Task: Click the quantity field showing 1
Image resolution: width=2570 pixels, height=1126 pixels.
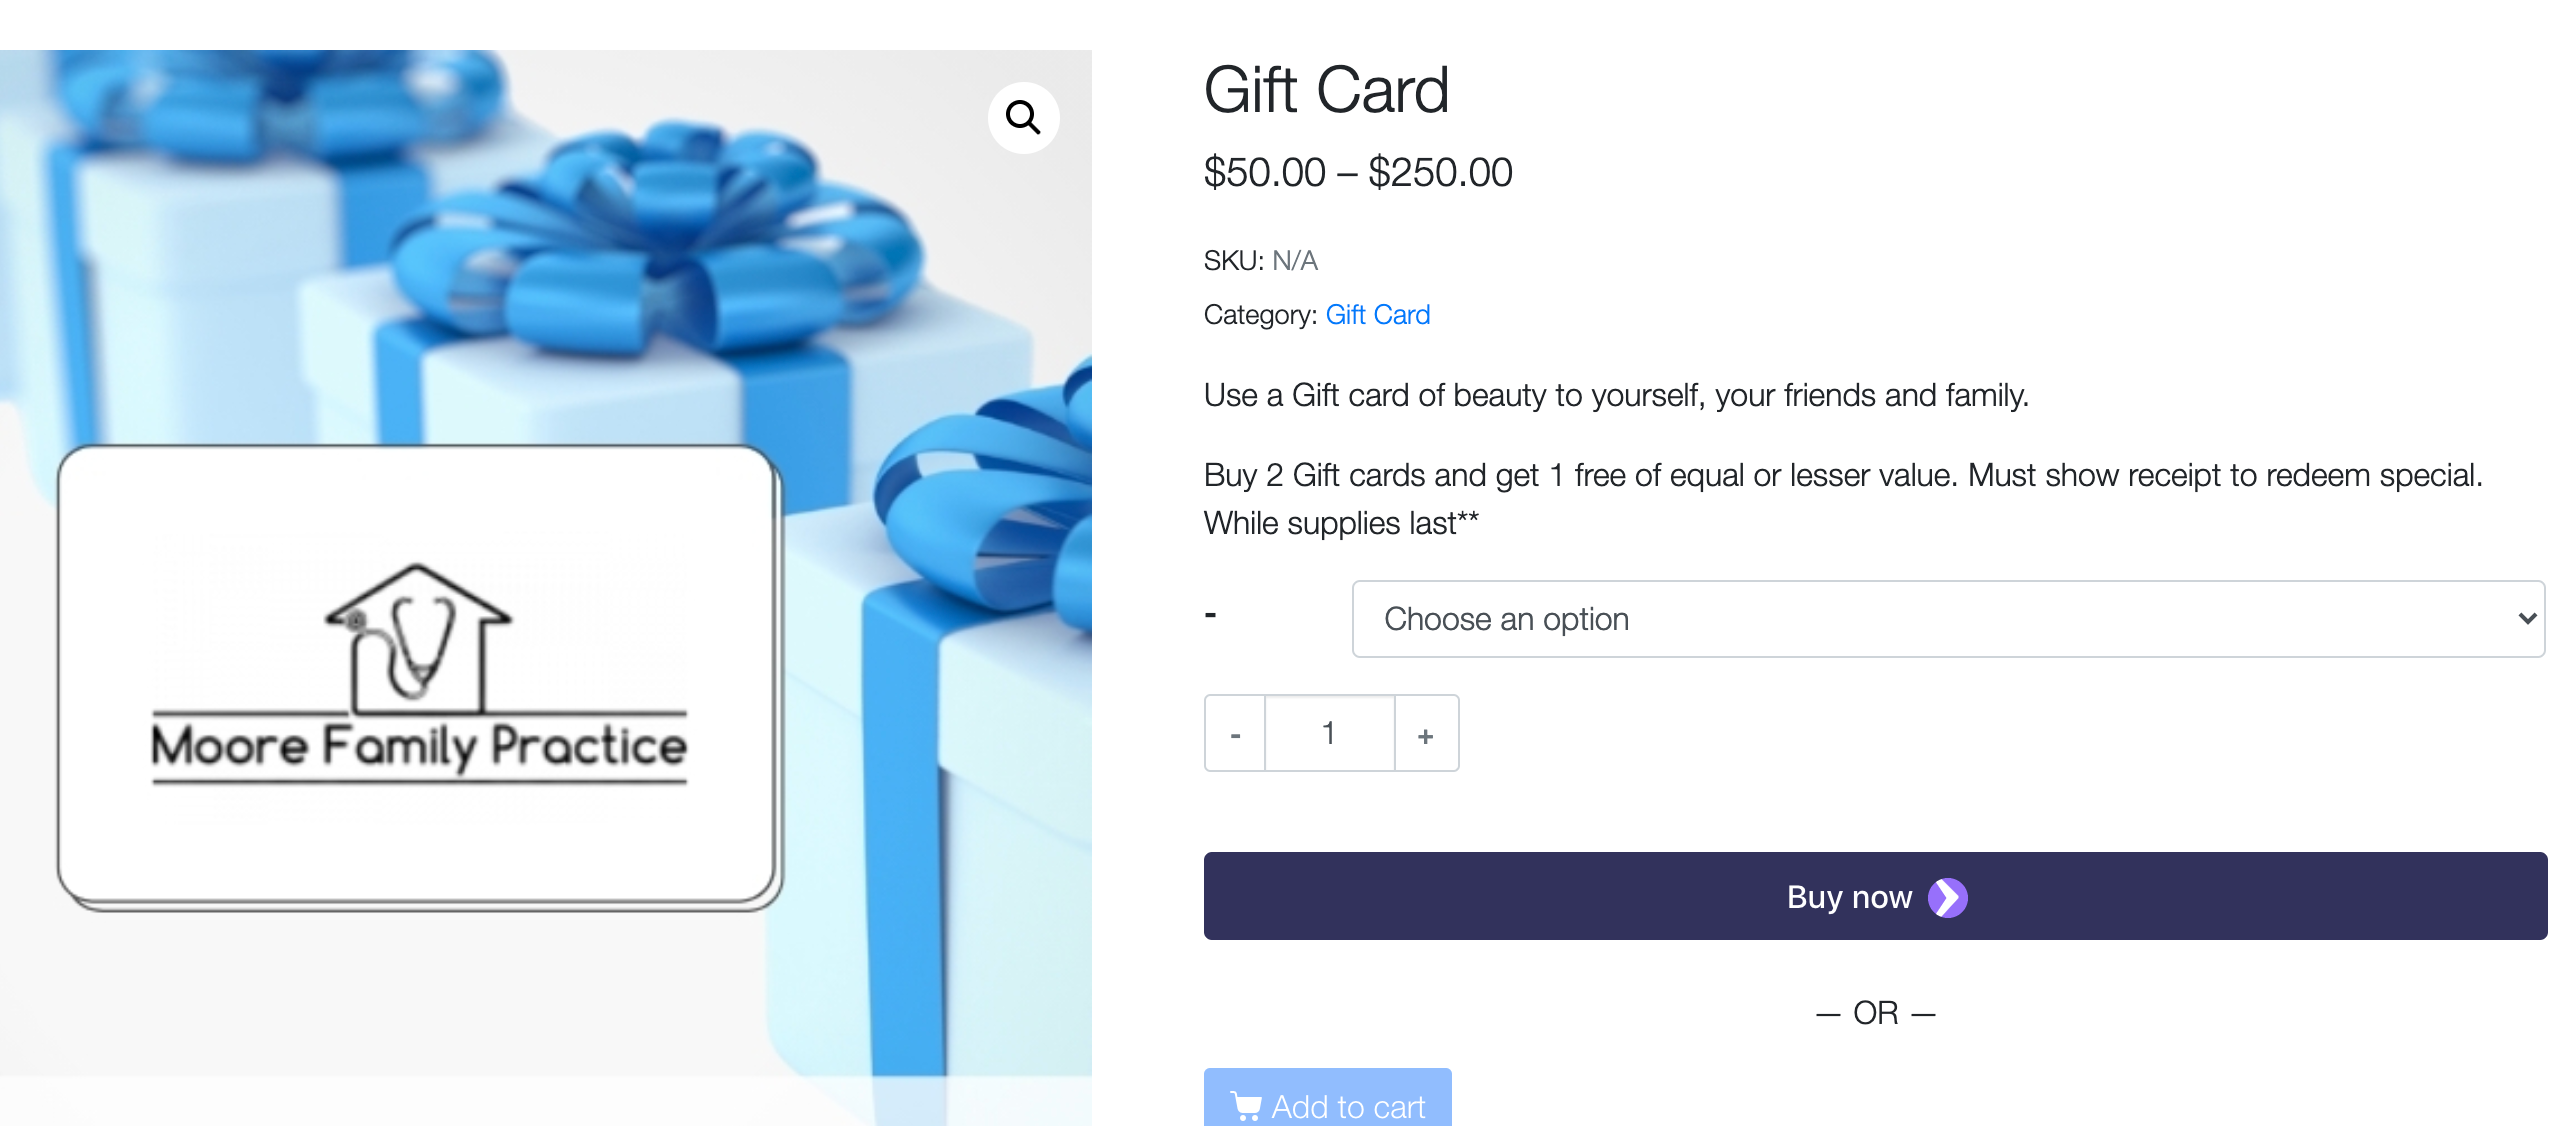Action: point(1330,733)
